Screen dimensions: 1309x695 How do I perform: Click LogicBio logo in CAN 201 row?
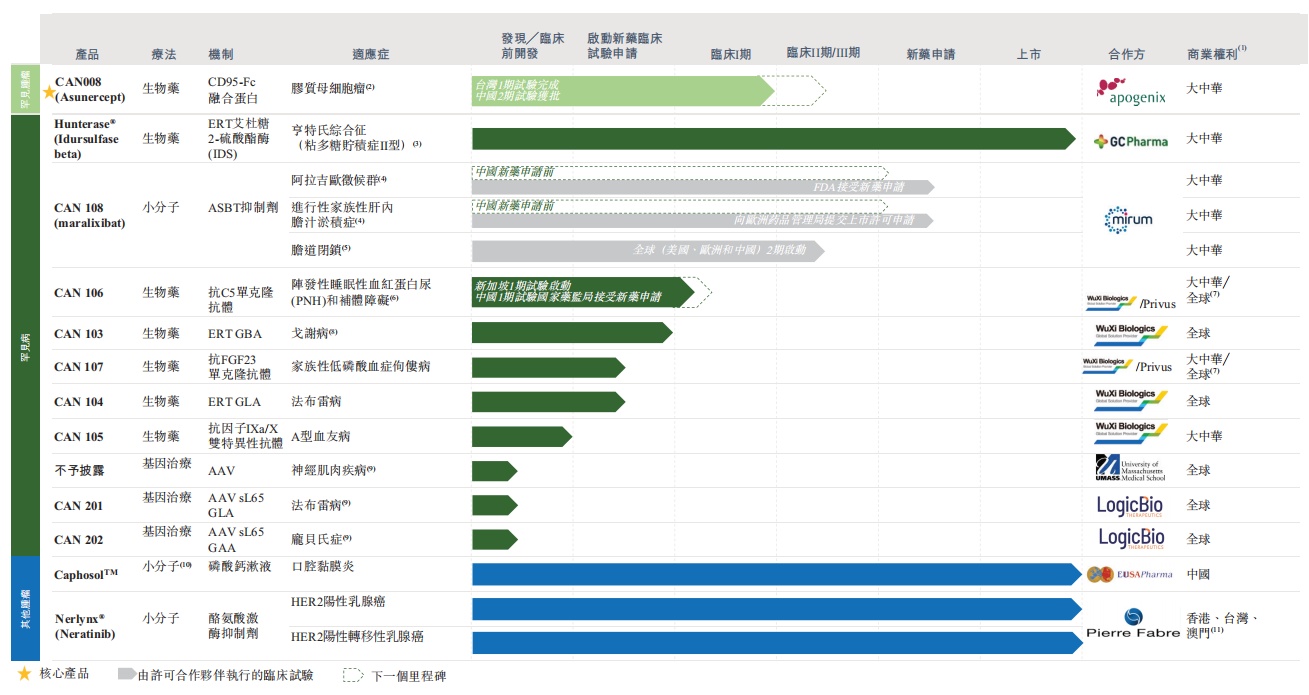[x=1131, y=506]
